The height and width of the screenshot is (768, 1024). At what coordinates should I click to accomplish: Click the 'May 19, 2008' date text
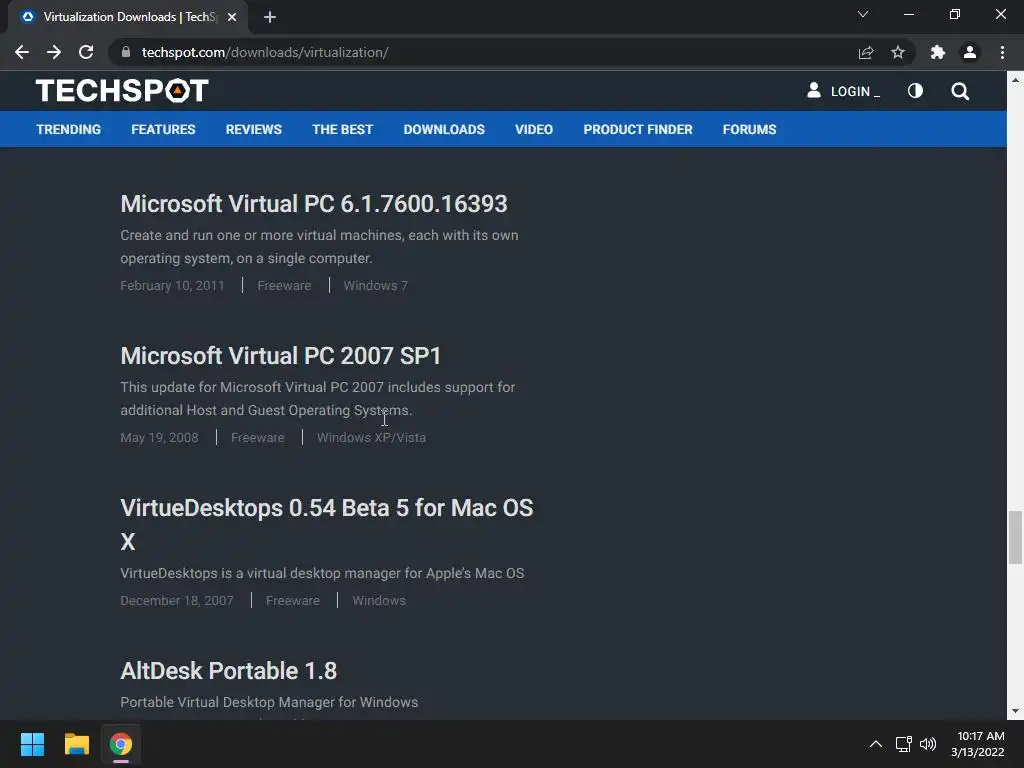(x=159, y=438)
